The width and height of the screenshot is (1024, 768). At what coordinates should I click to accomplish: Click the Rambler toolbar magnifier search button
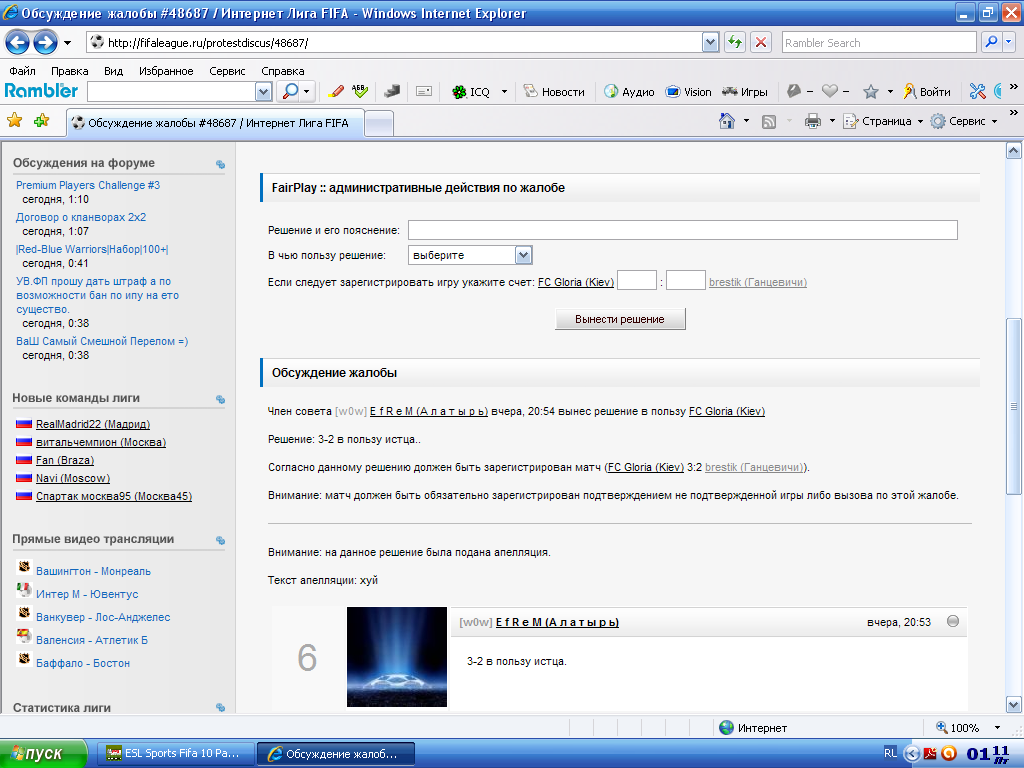tap(290, 91)
